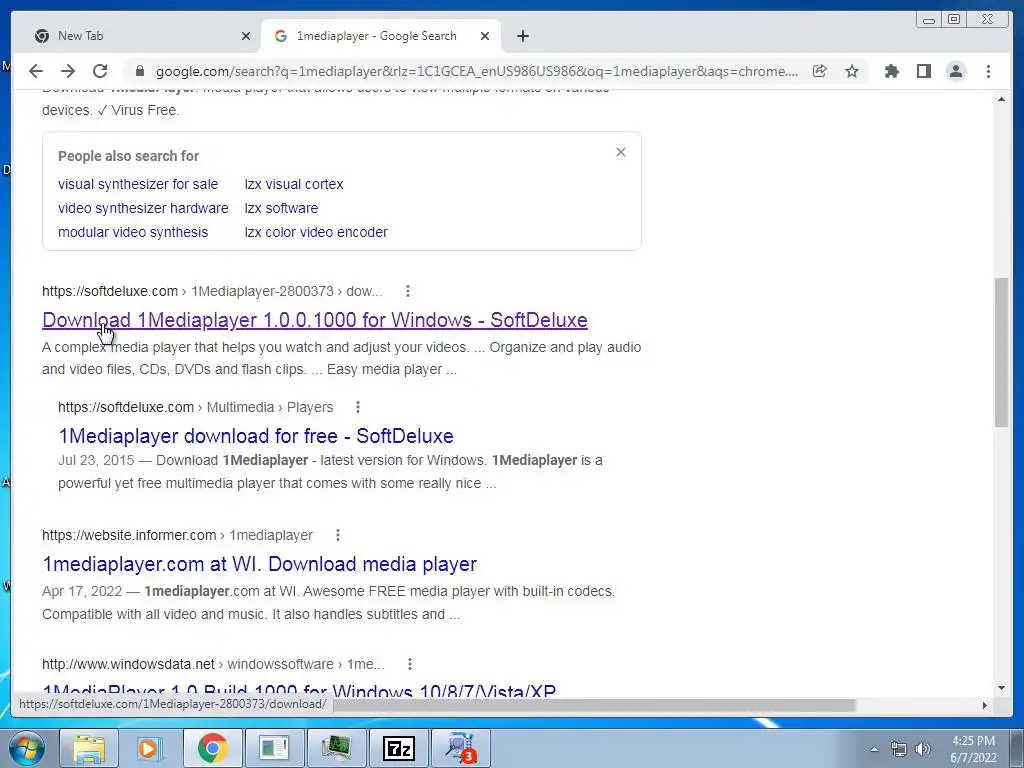Open the Chrome profile avatar menu

(x=955, y=71)
